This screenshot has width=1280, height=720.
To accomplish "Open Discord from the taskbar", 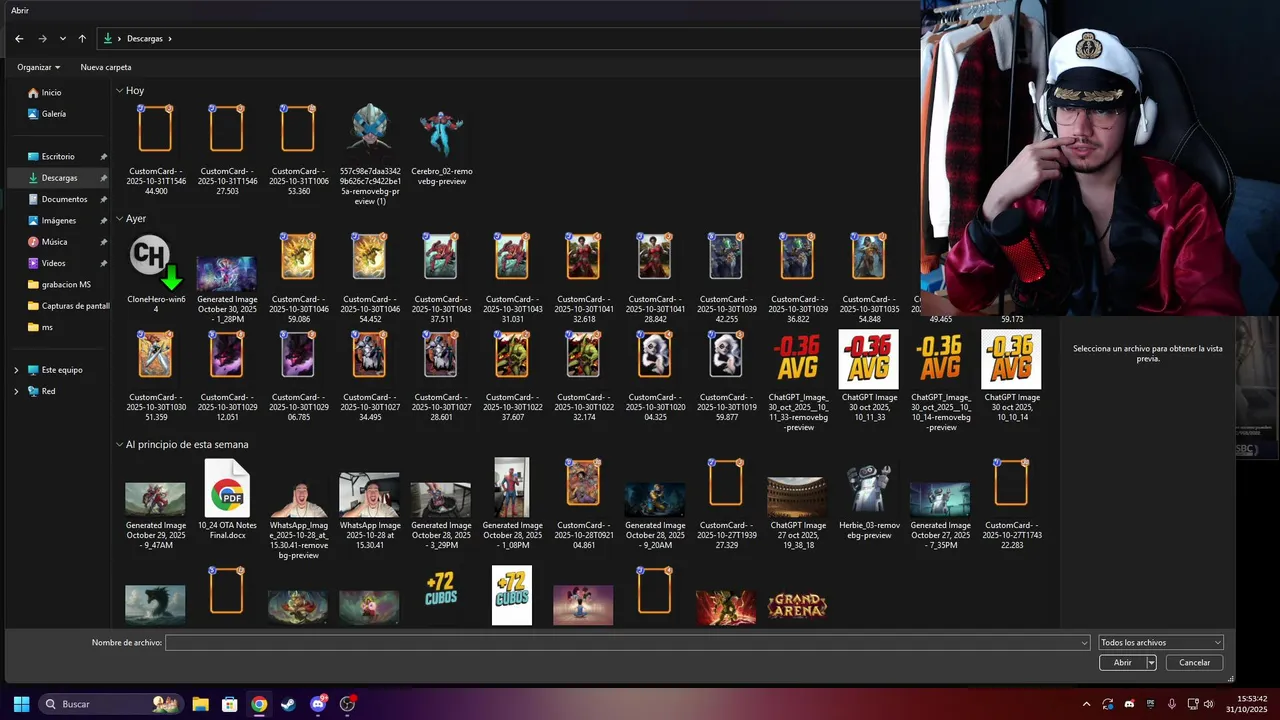I will pos(318,704).
